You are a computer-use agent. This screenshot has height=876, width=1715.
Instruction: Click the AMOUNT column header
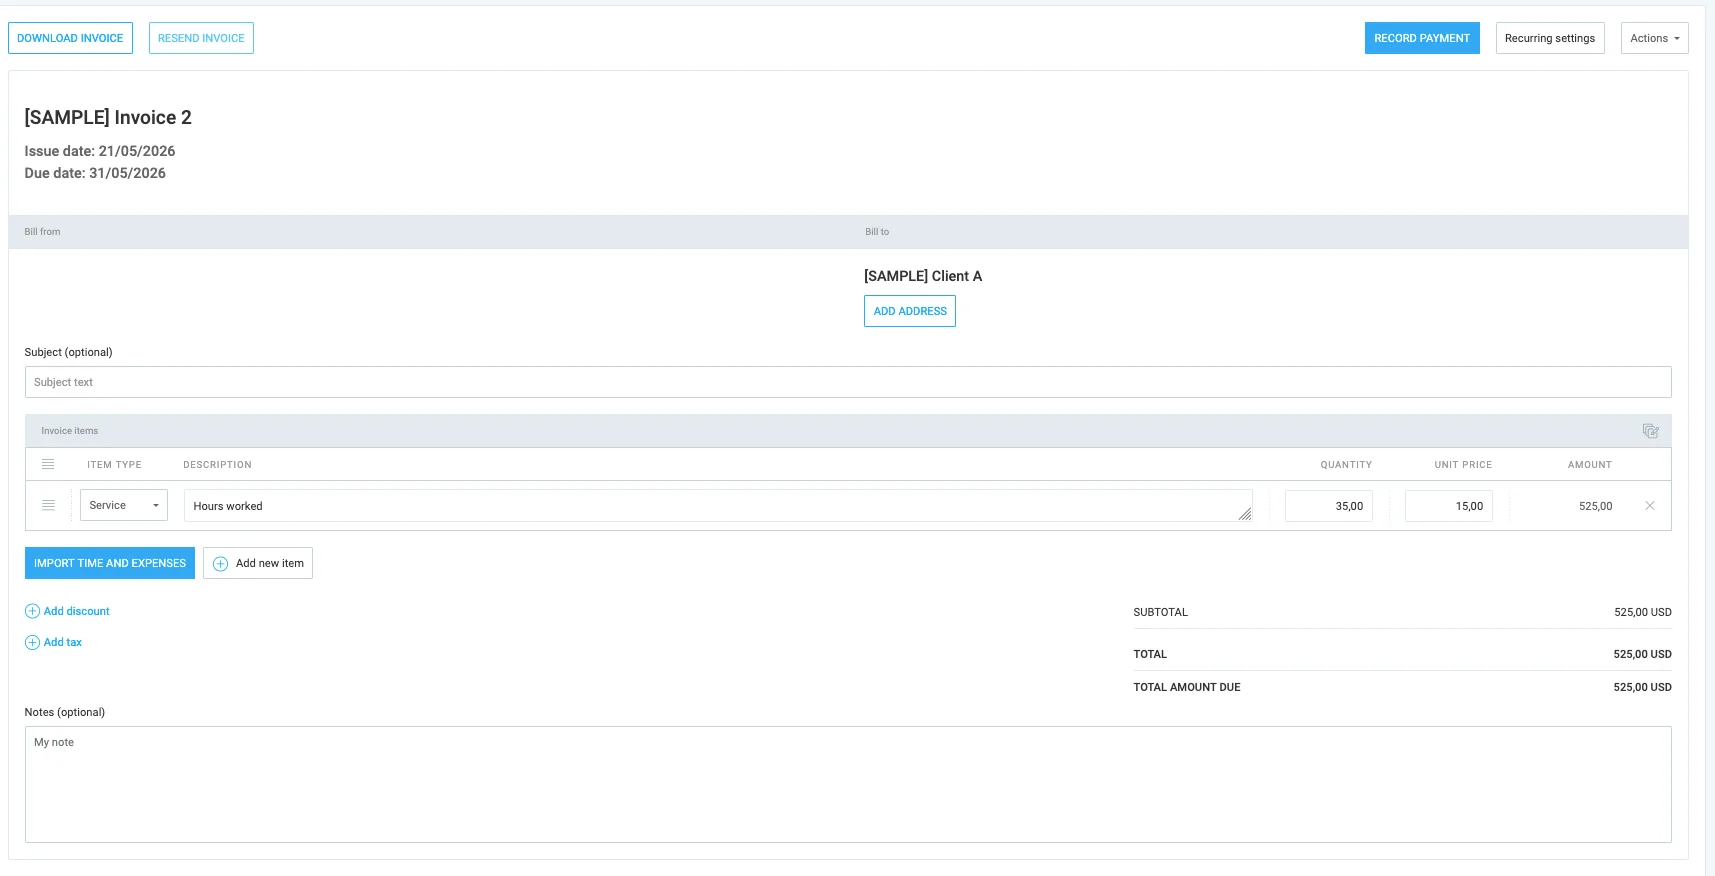pyautogui.click(x=1590, y=465)
